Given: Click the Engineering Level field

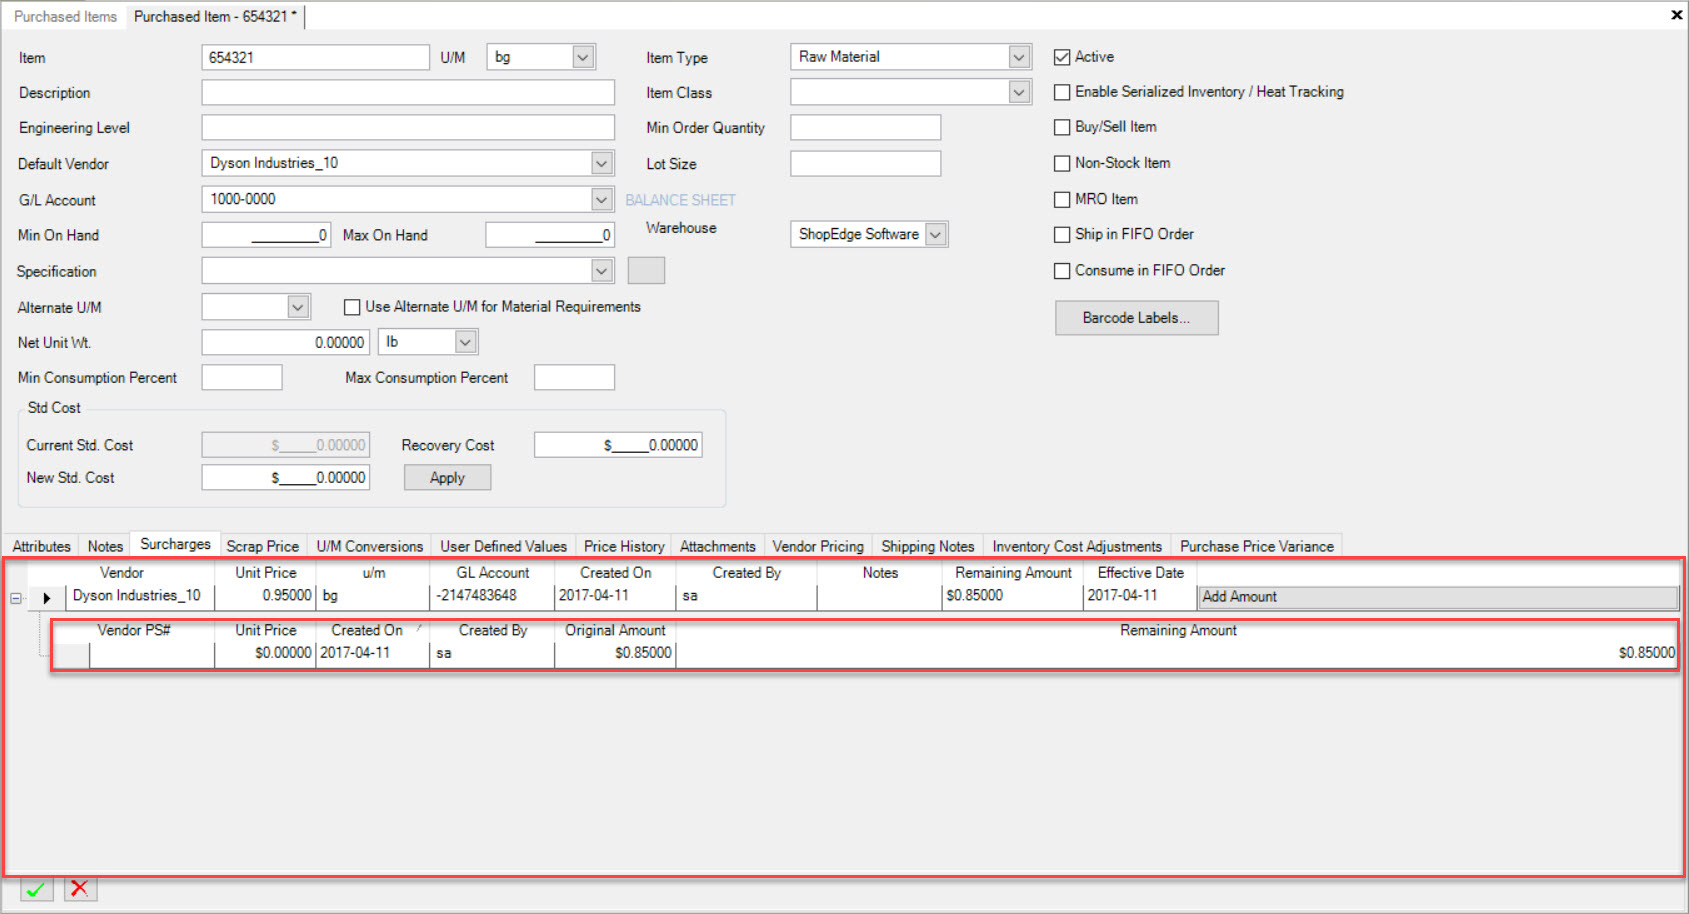Looking at the screenshot, I should 408,127.
